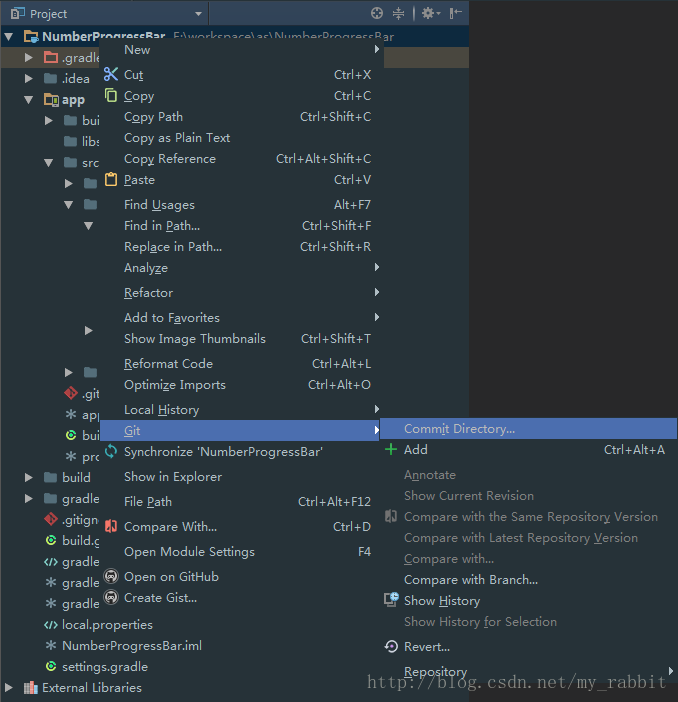Open Add to Favorites submenu
The image size is (678, 702).
(241, 317)
